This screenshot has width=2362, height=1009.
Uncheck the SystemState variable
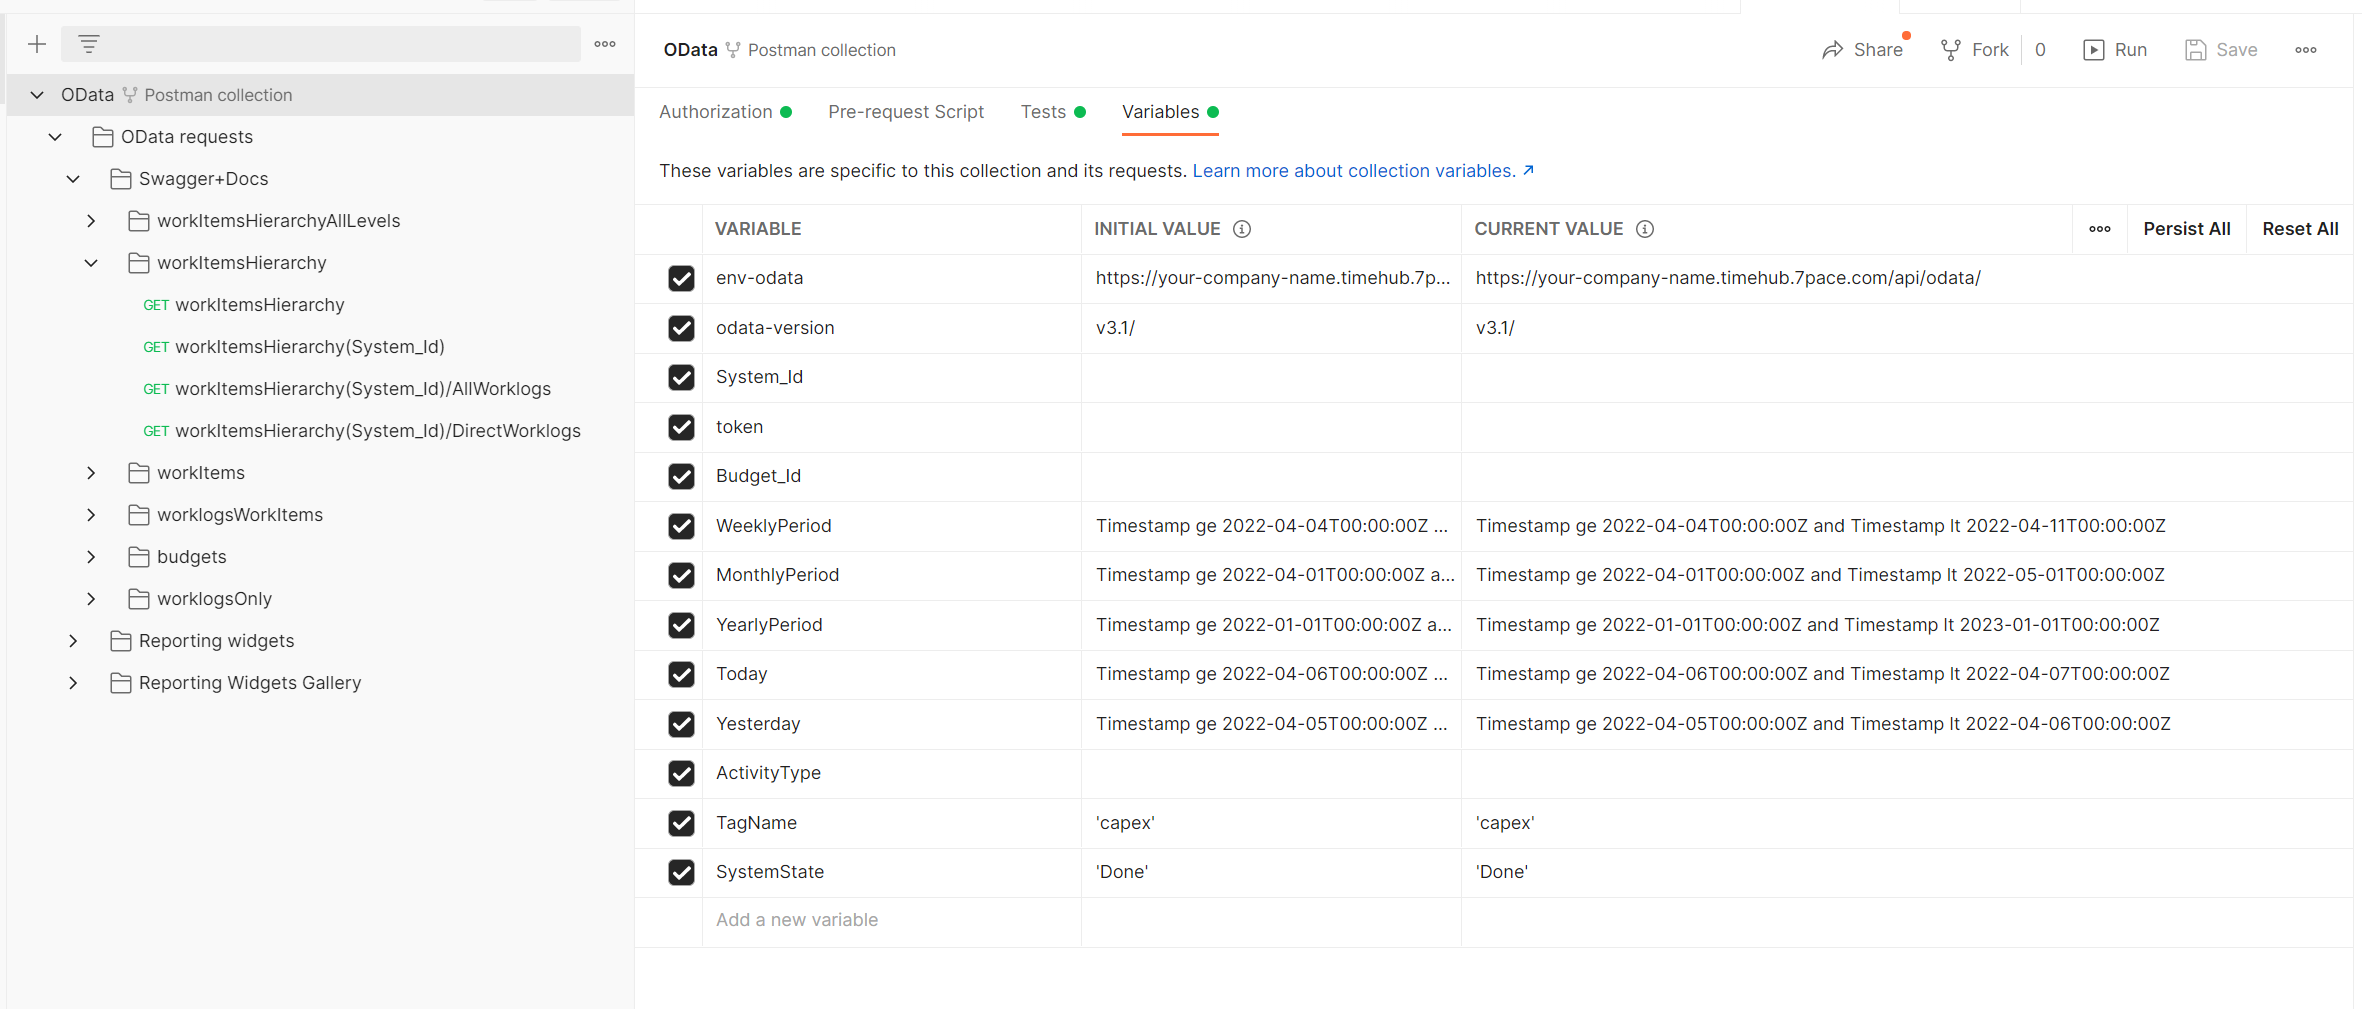point(681,872)
